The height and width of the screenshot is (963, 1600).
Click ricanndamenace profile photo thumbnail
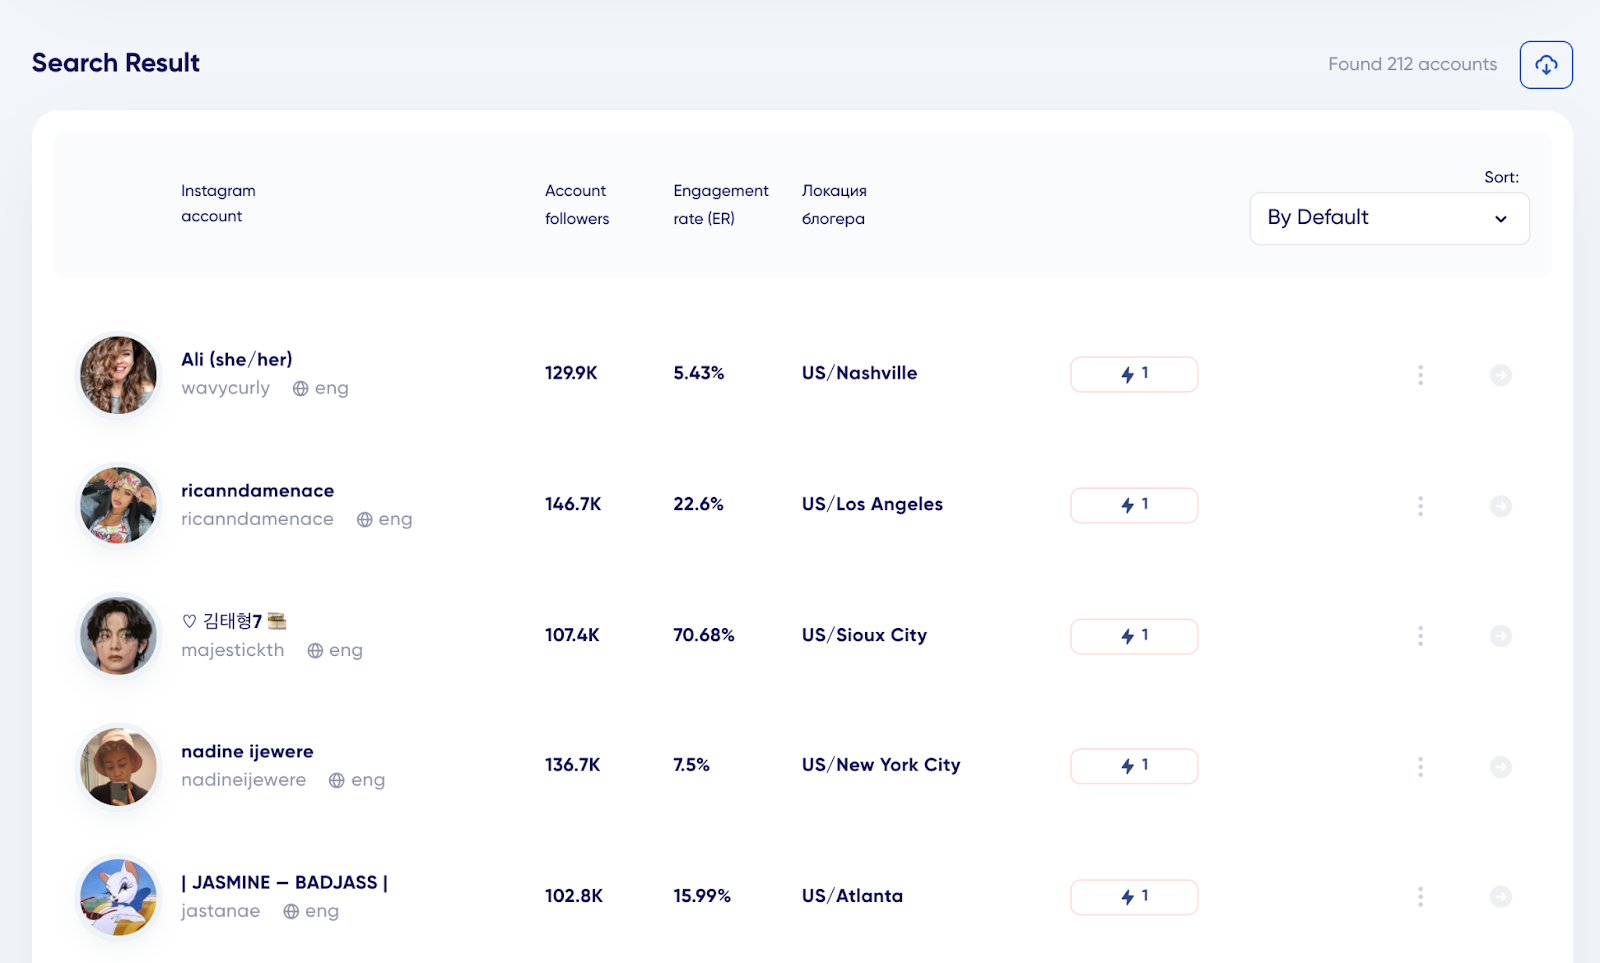click(x=118, y=506)
